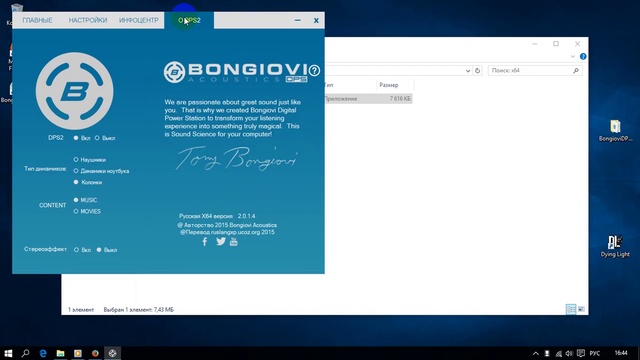This screenshot has height=360, width=640.
Task: Open the ГЛАВНЫЕ tab
Action: click(x=37, y=20)
